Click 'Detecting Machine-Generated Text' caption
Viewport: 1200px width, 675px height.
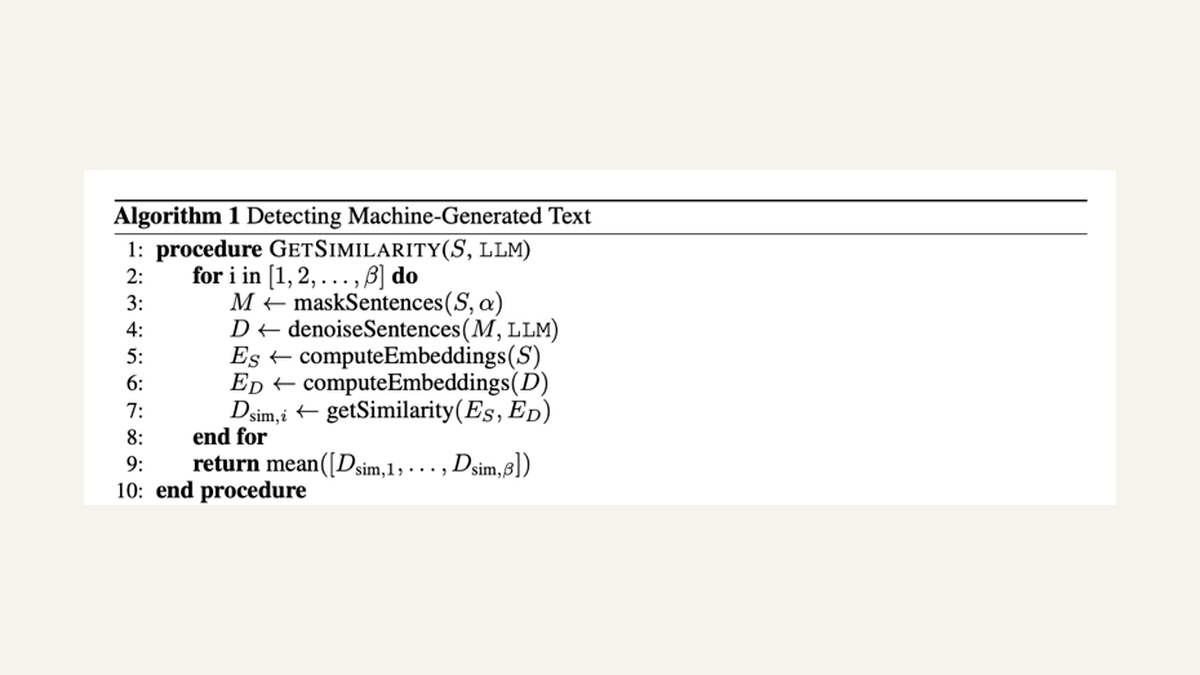tap(419, 216)
